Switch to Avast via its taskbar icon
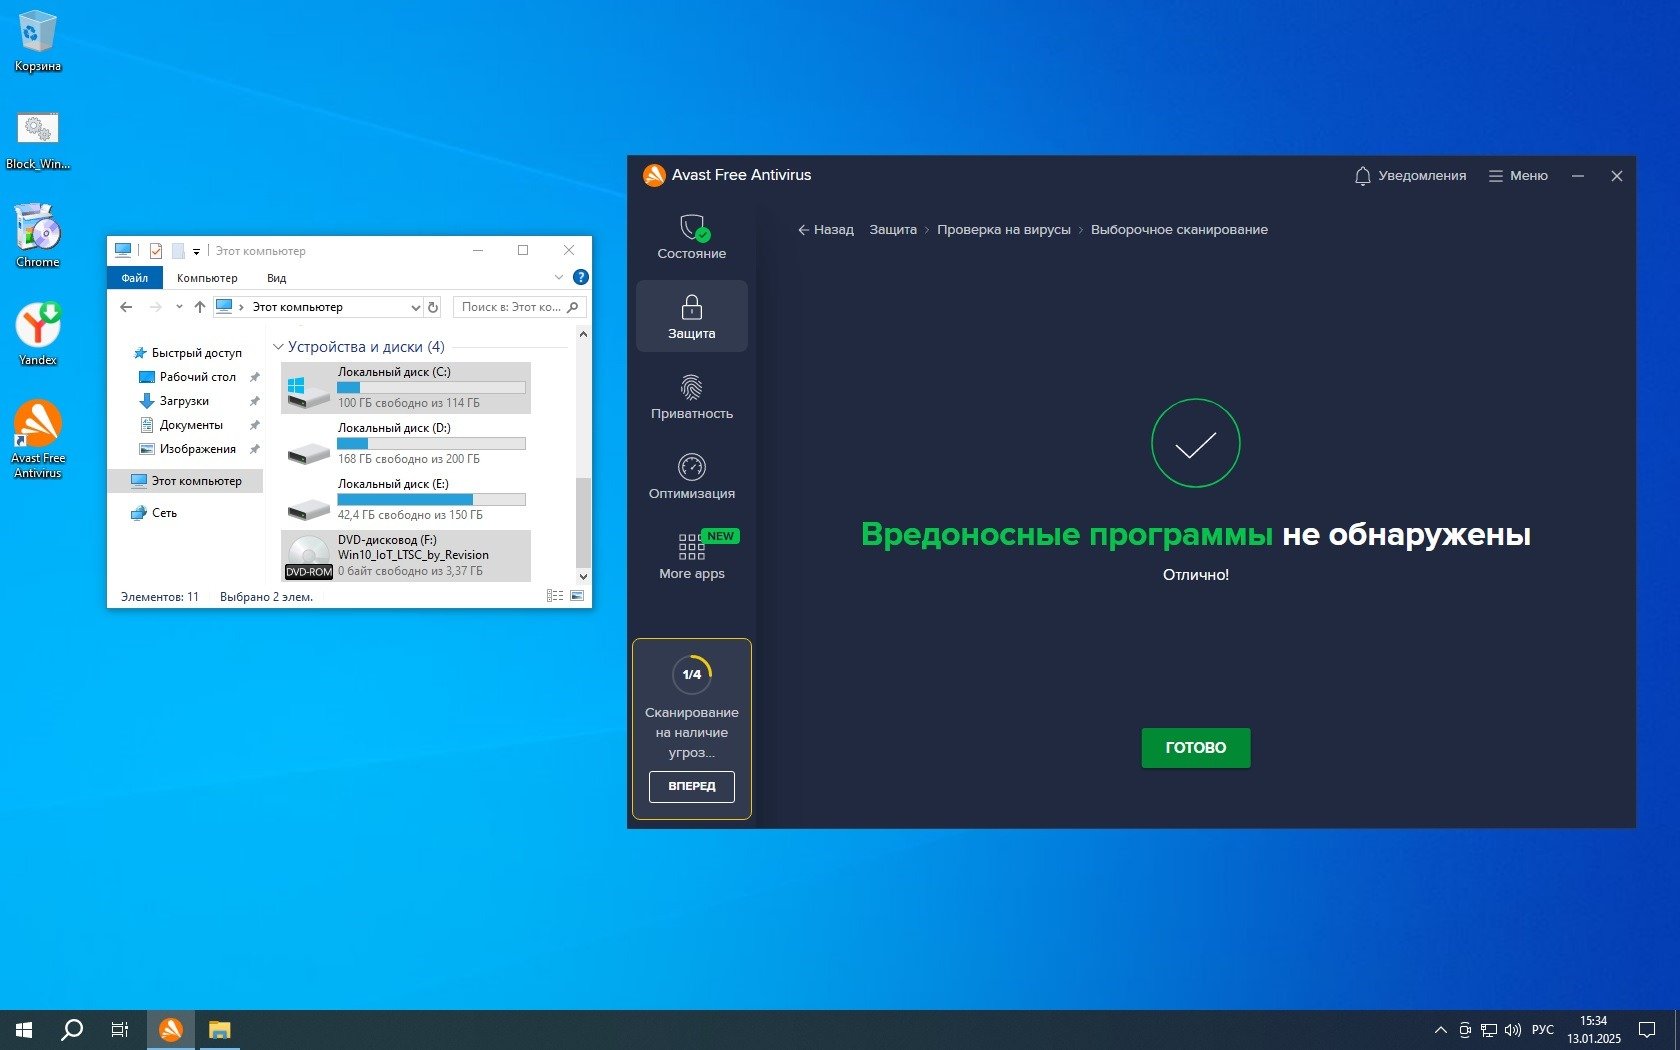Image resolution: width=1680 pixels, height=1050 pixels. [171, 1030]
